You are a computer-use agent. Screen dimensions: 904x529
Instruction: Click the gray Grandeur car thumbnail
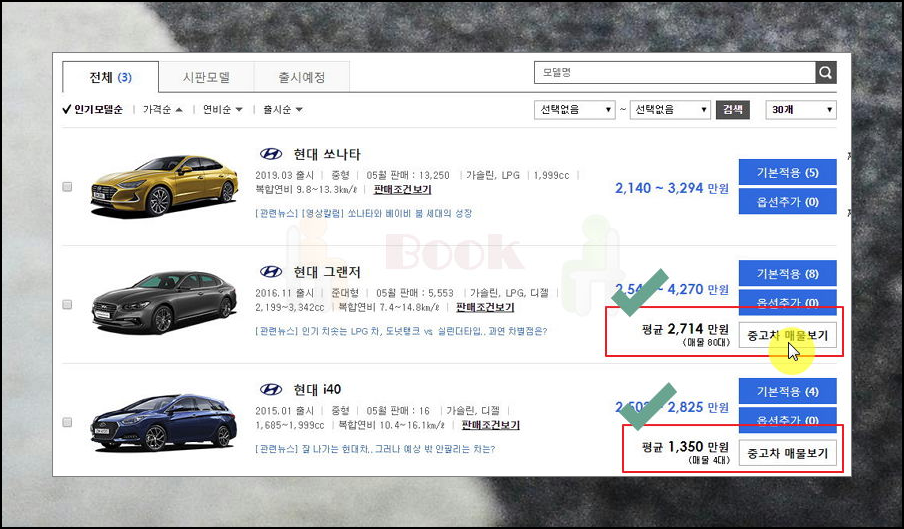(164, 303)
